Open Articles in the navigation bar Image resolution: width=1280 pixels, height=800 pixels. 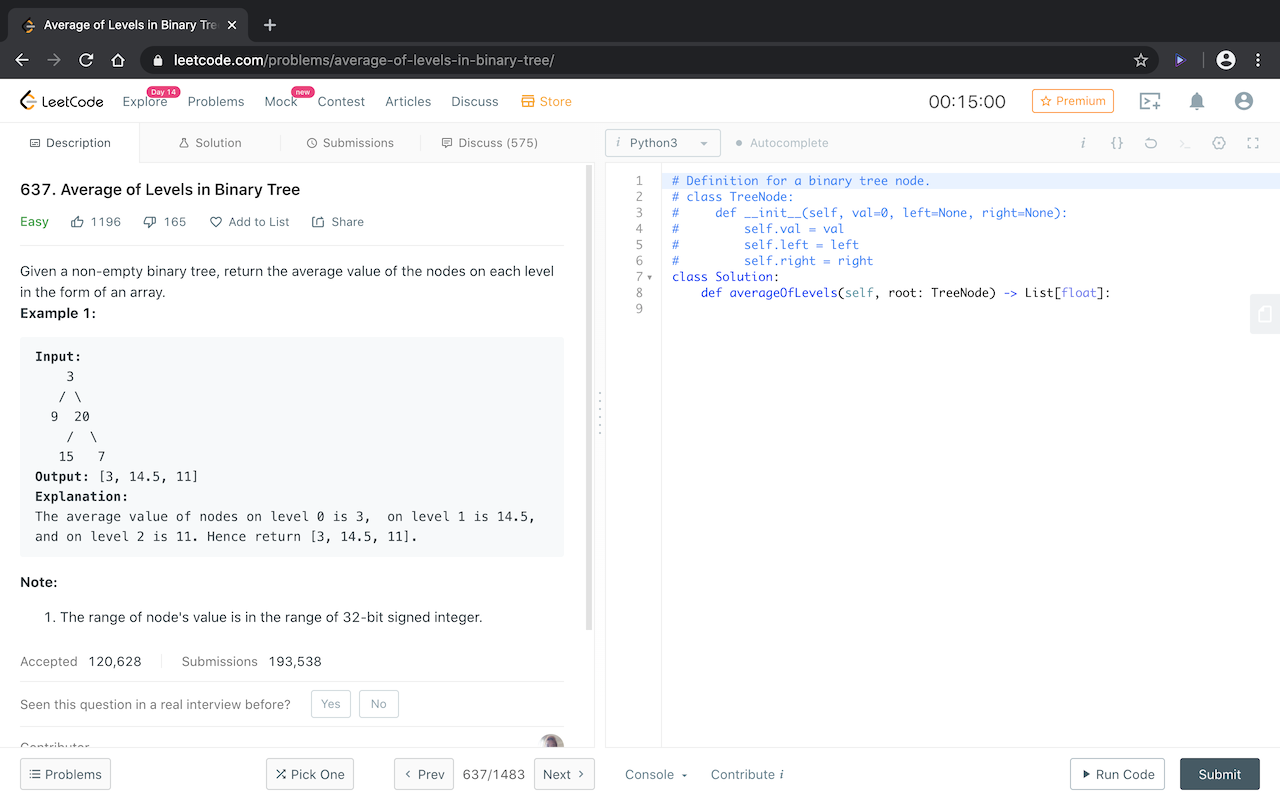(x=408, y=101)
